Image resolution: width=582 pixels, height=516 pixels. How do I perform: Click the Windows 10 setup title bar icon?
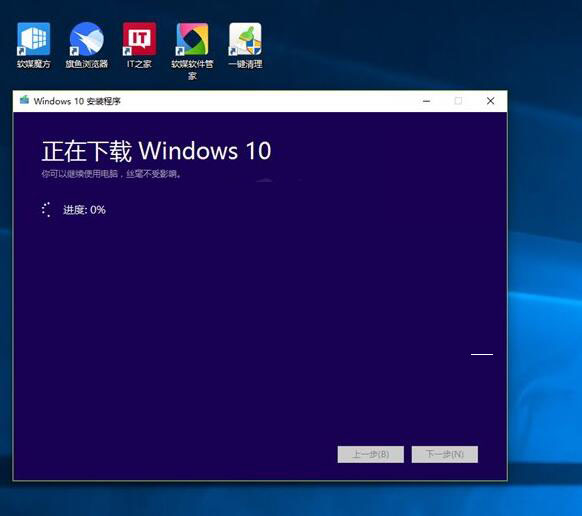tap(24, 100)
